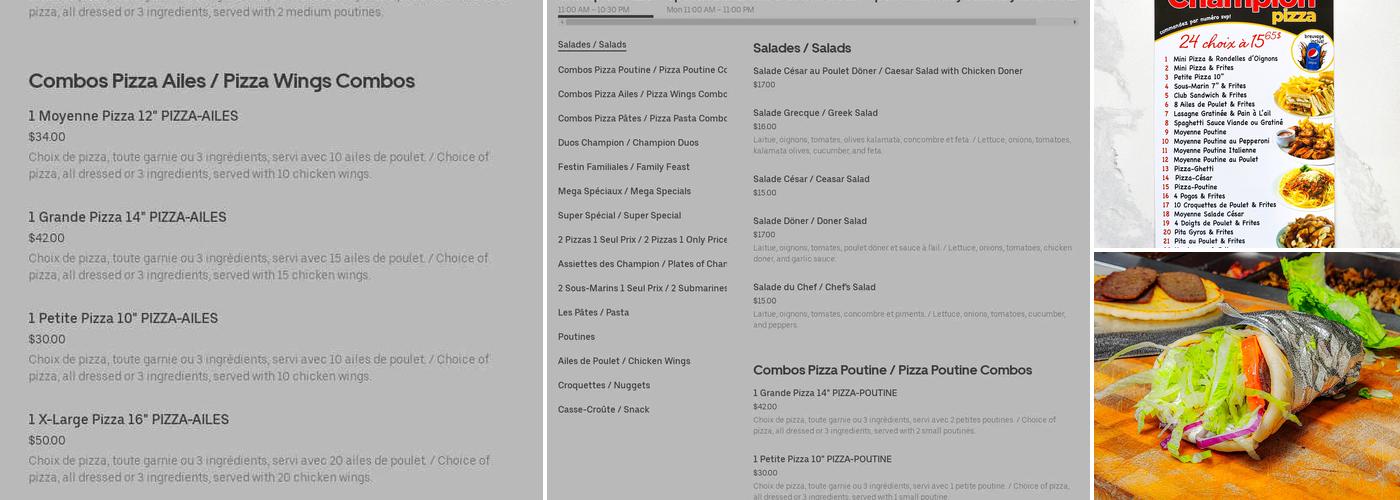Viewport: 1400px width, 500px height.
Task: Click the pita wrap food photo
Action: tap(1246, 376)
